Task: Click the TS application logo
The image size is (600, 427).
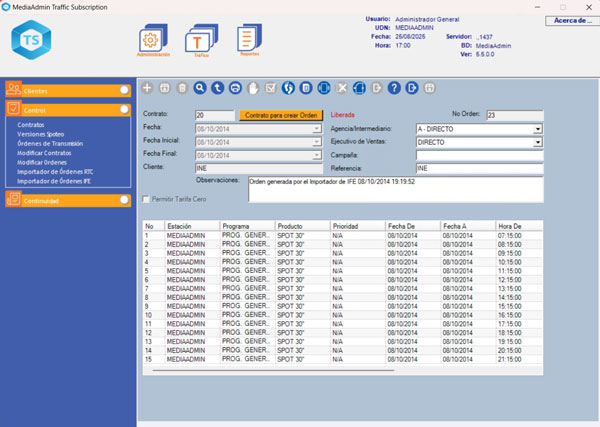Action: (33, 41)
